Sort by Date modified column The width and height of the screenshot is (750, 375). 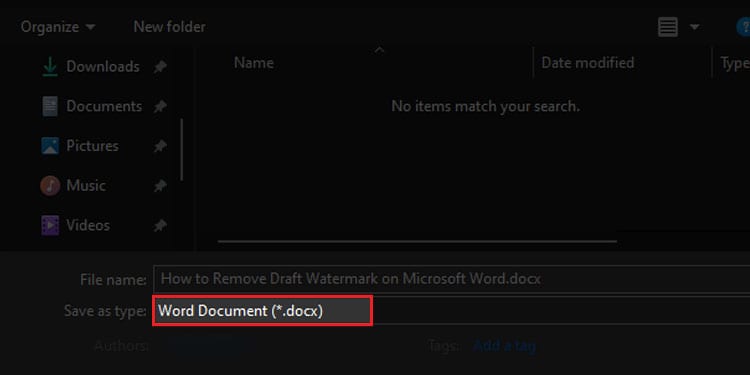coord(588,63)
